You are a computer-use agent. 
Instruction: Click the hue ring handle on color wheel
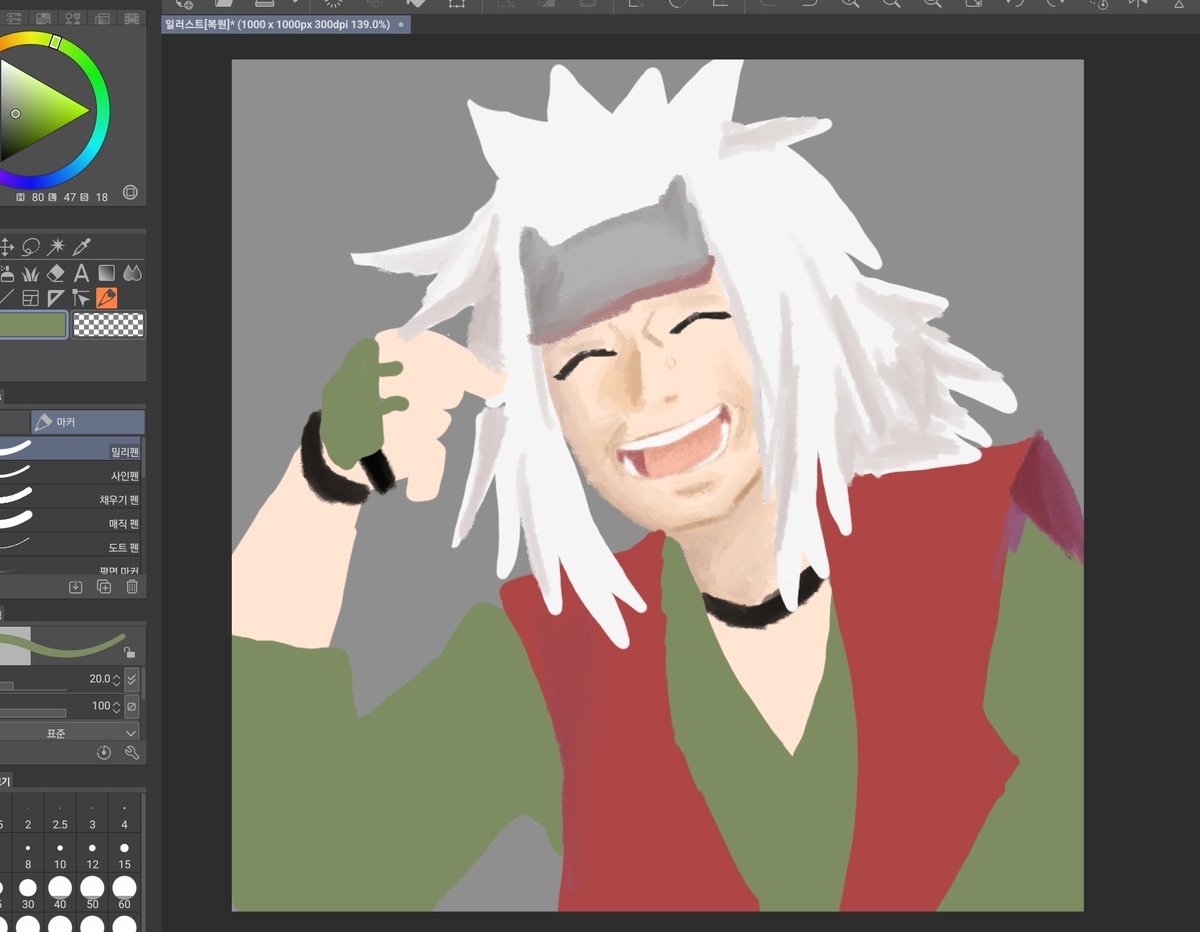point(57,43)
